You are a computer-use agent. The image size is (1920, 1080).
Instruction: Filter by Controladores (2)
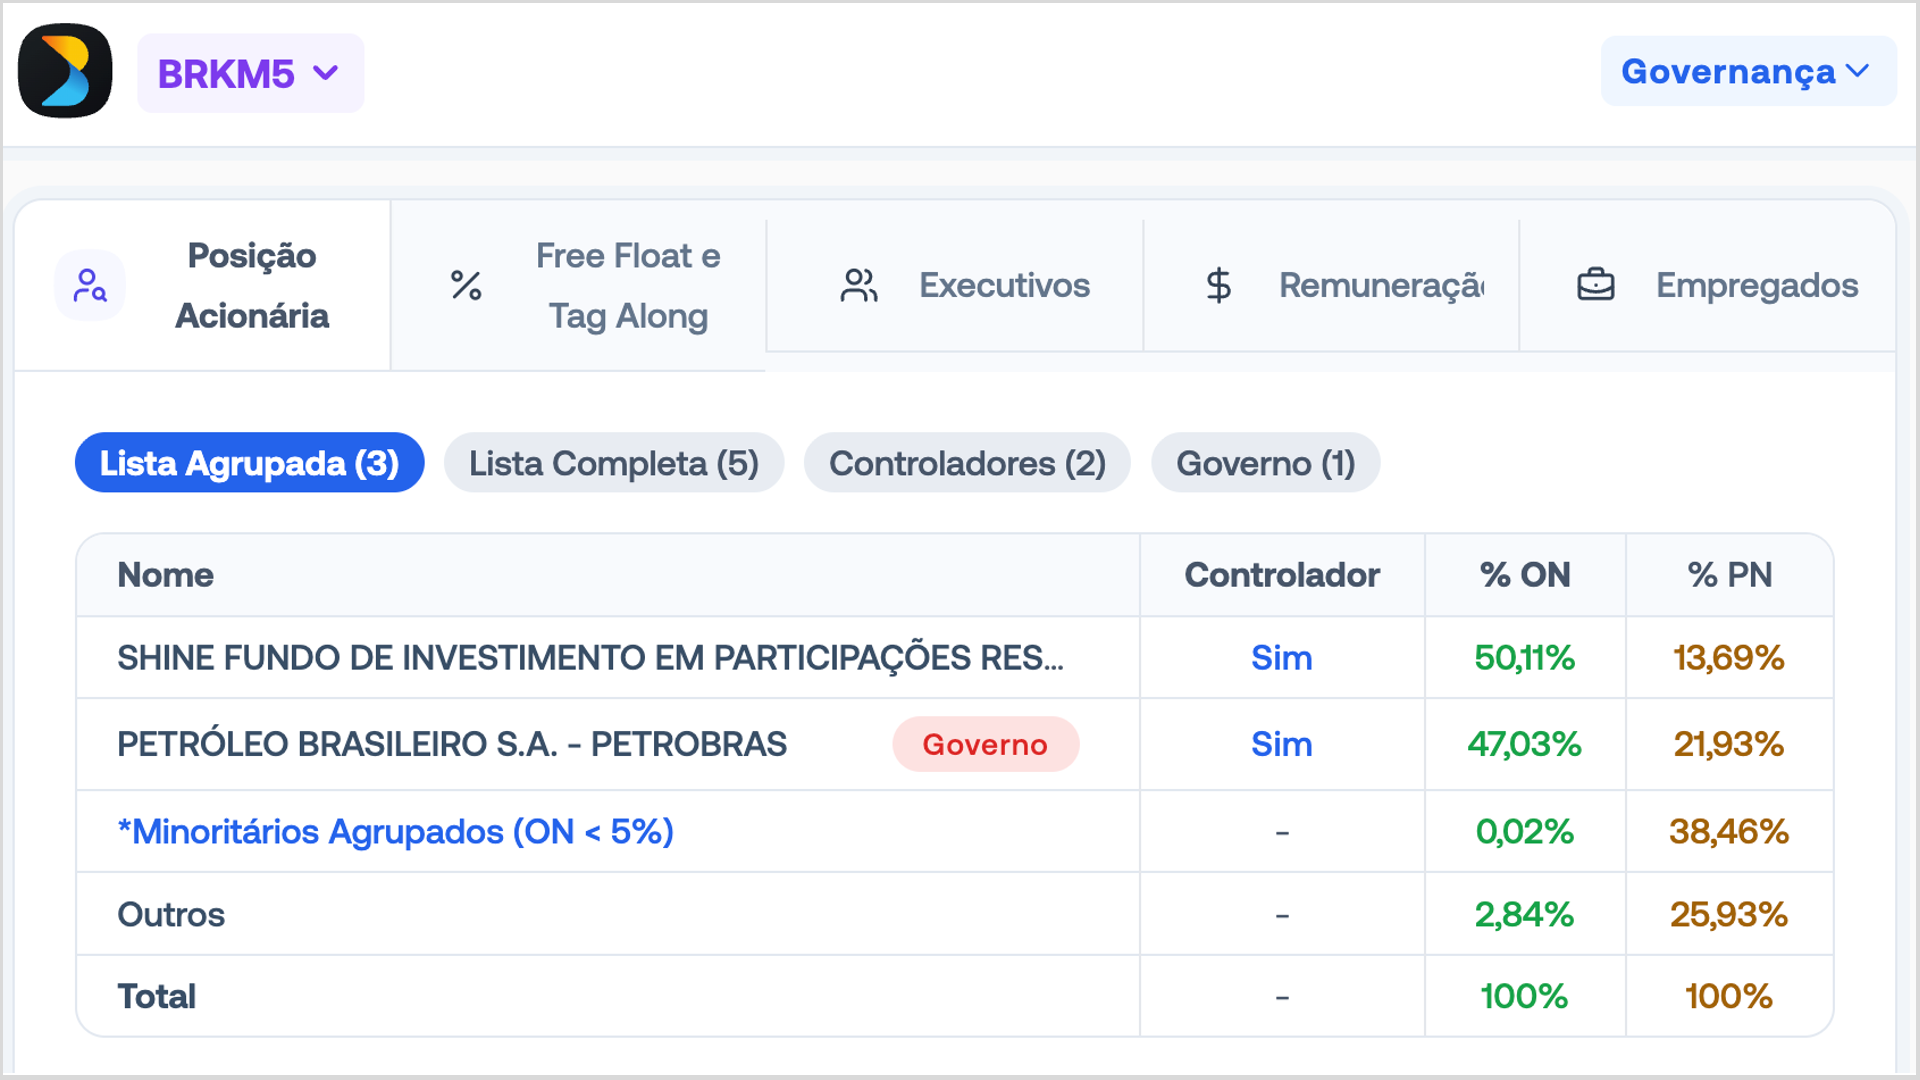click(967, 463)
